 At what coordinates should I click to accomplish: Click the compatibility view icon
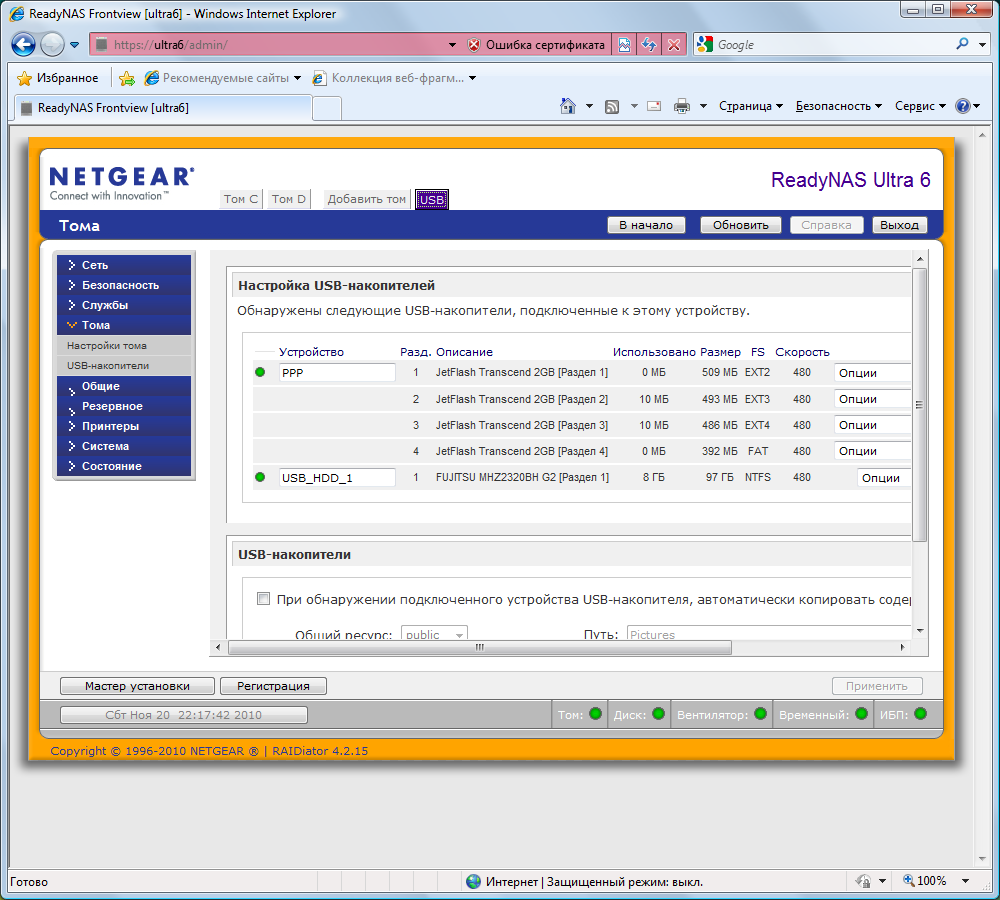pos(624,45)
